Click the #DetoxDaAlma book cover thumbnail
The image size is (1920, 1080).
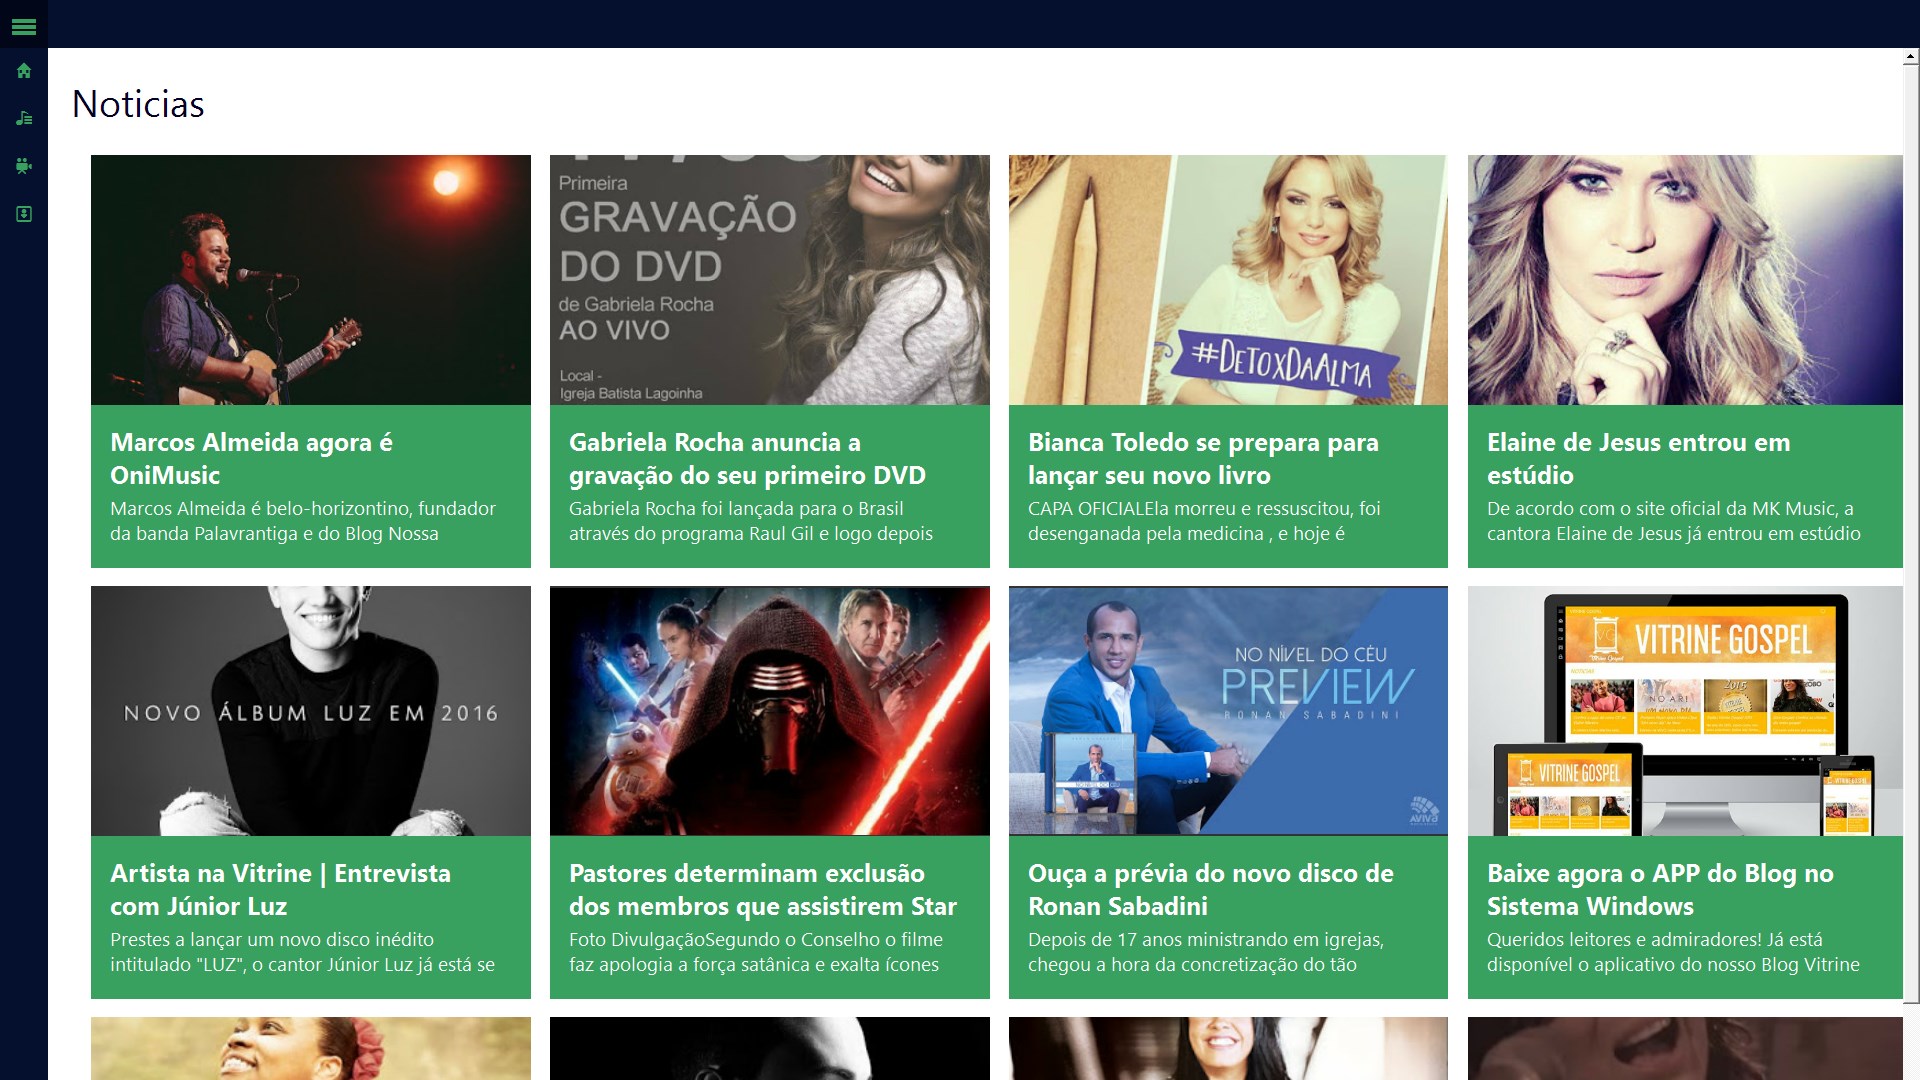1228,280
